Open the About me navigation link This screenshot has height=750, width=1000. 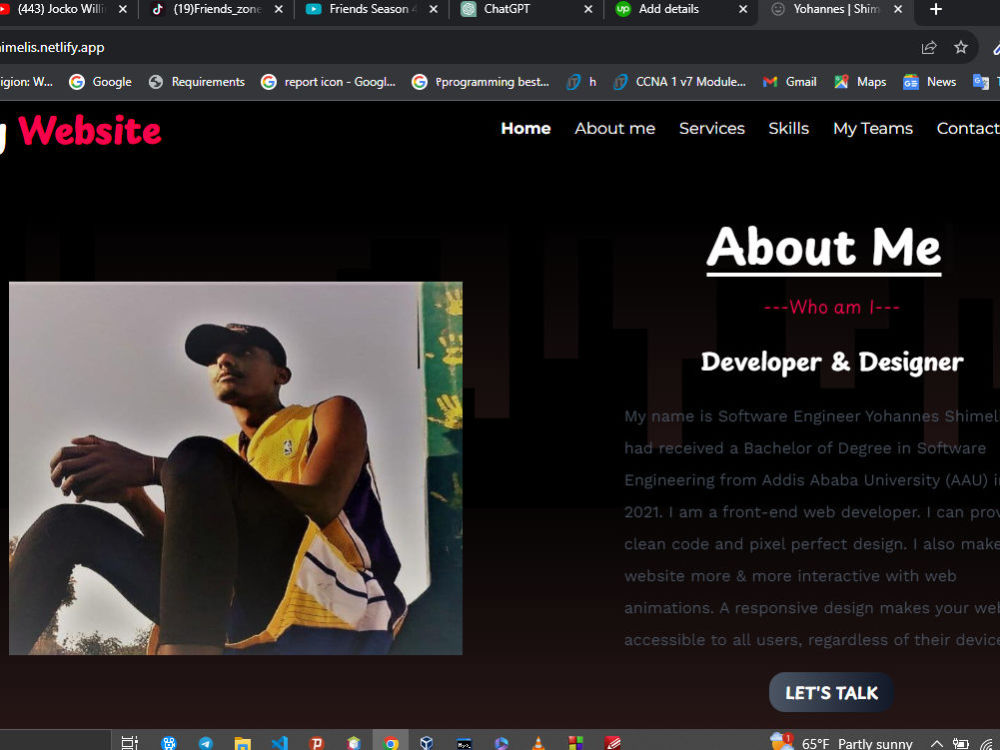[614, 128]
